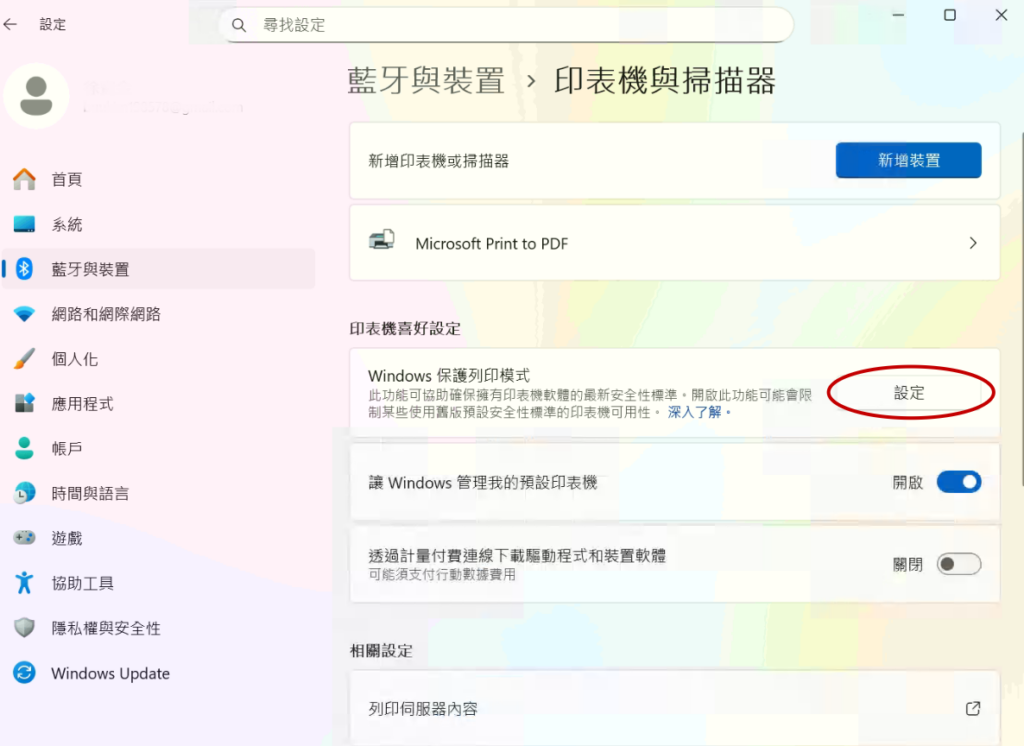Screen dimensions: 1024x746
Task: Enable 透過計量付費連線下載驅動程式 toggle
Action: pos(958,564)
